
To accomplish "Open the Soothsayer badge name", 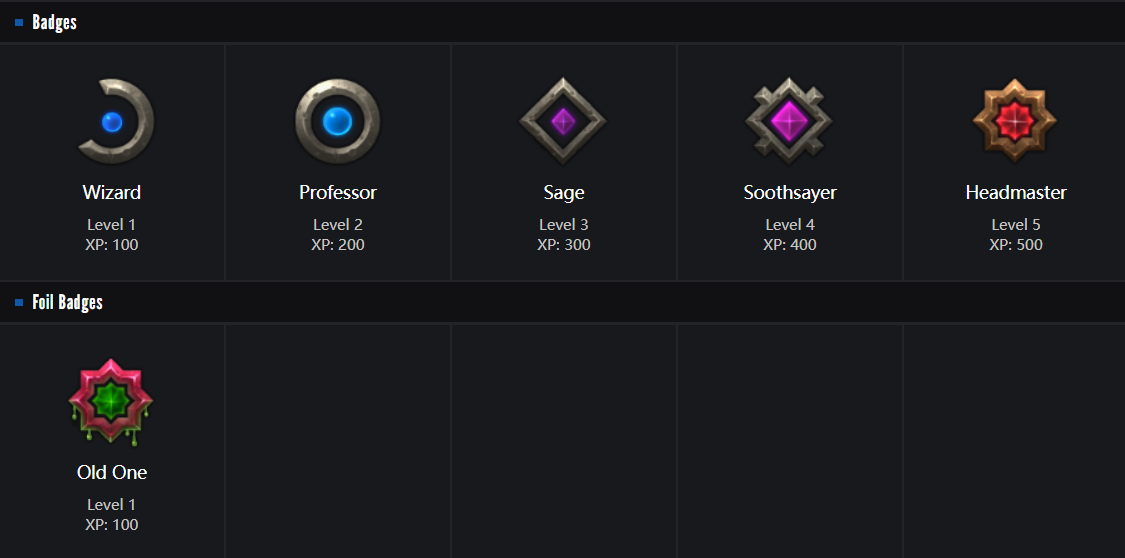I will (x=790, y=193).
